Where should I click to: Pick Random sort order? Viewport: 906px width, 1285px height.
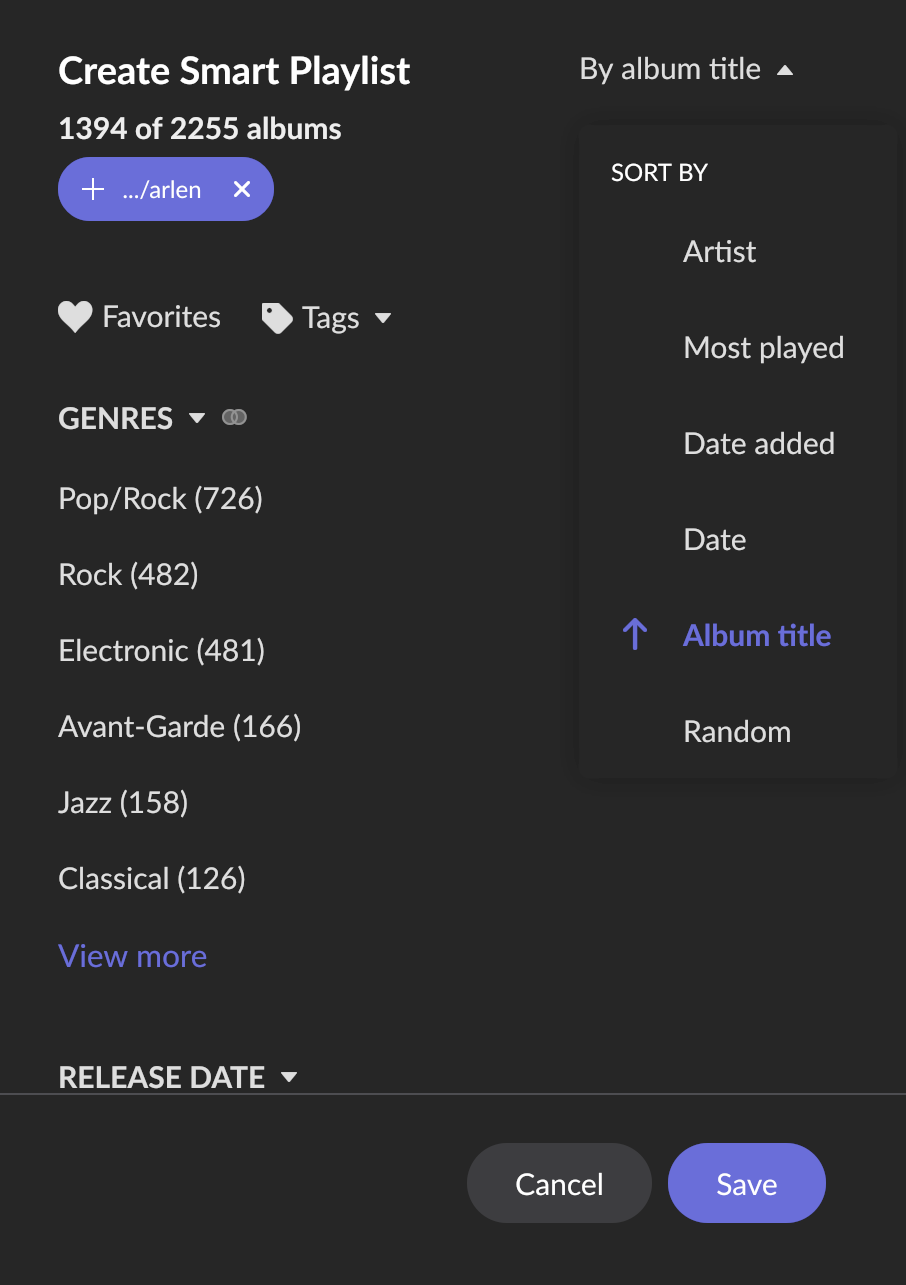737,731
